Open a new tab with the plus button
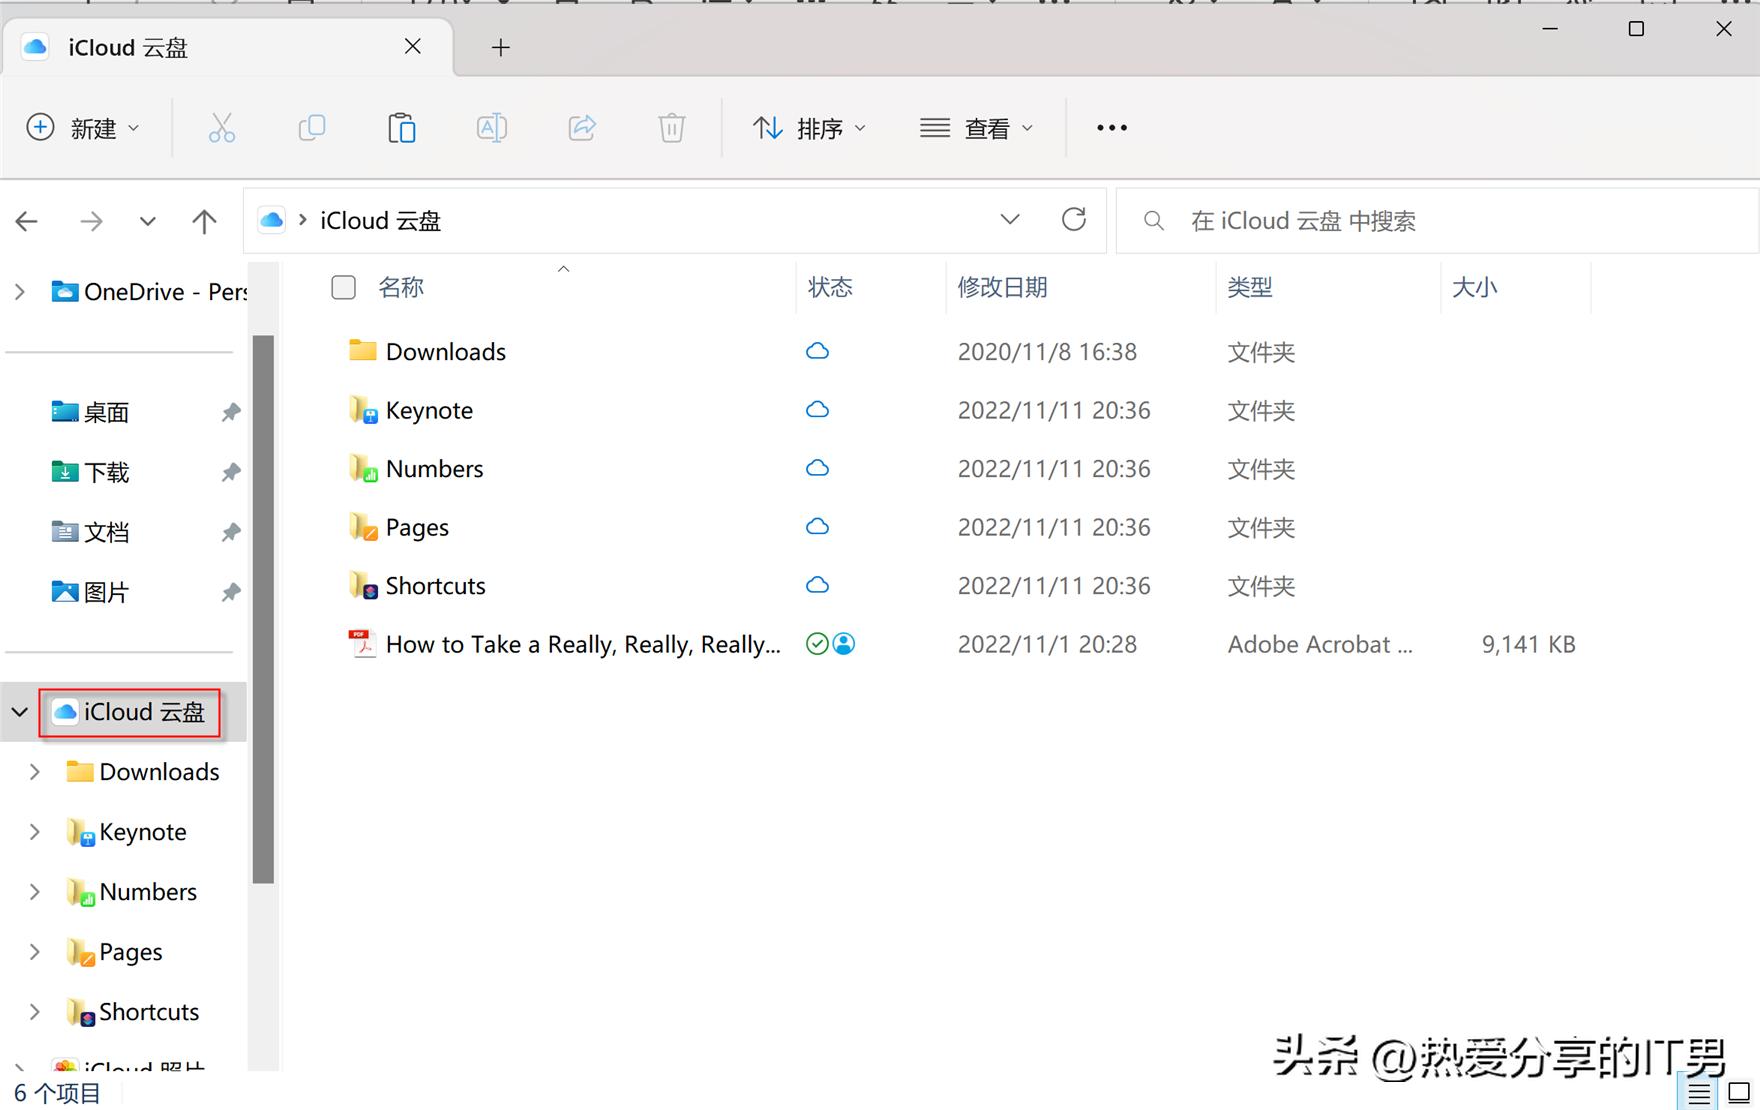 [x=500, y=47]
